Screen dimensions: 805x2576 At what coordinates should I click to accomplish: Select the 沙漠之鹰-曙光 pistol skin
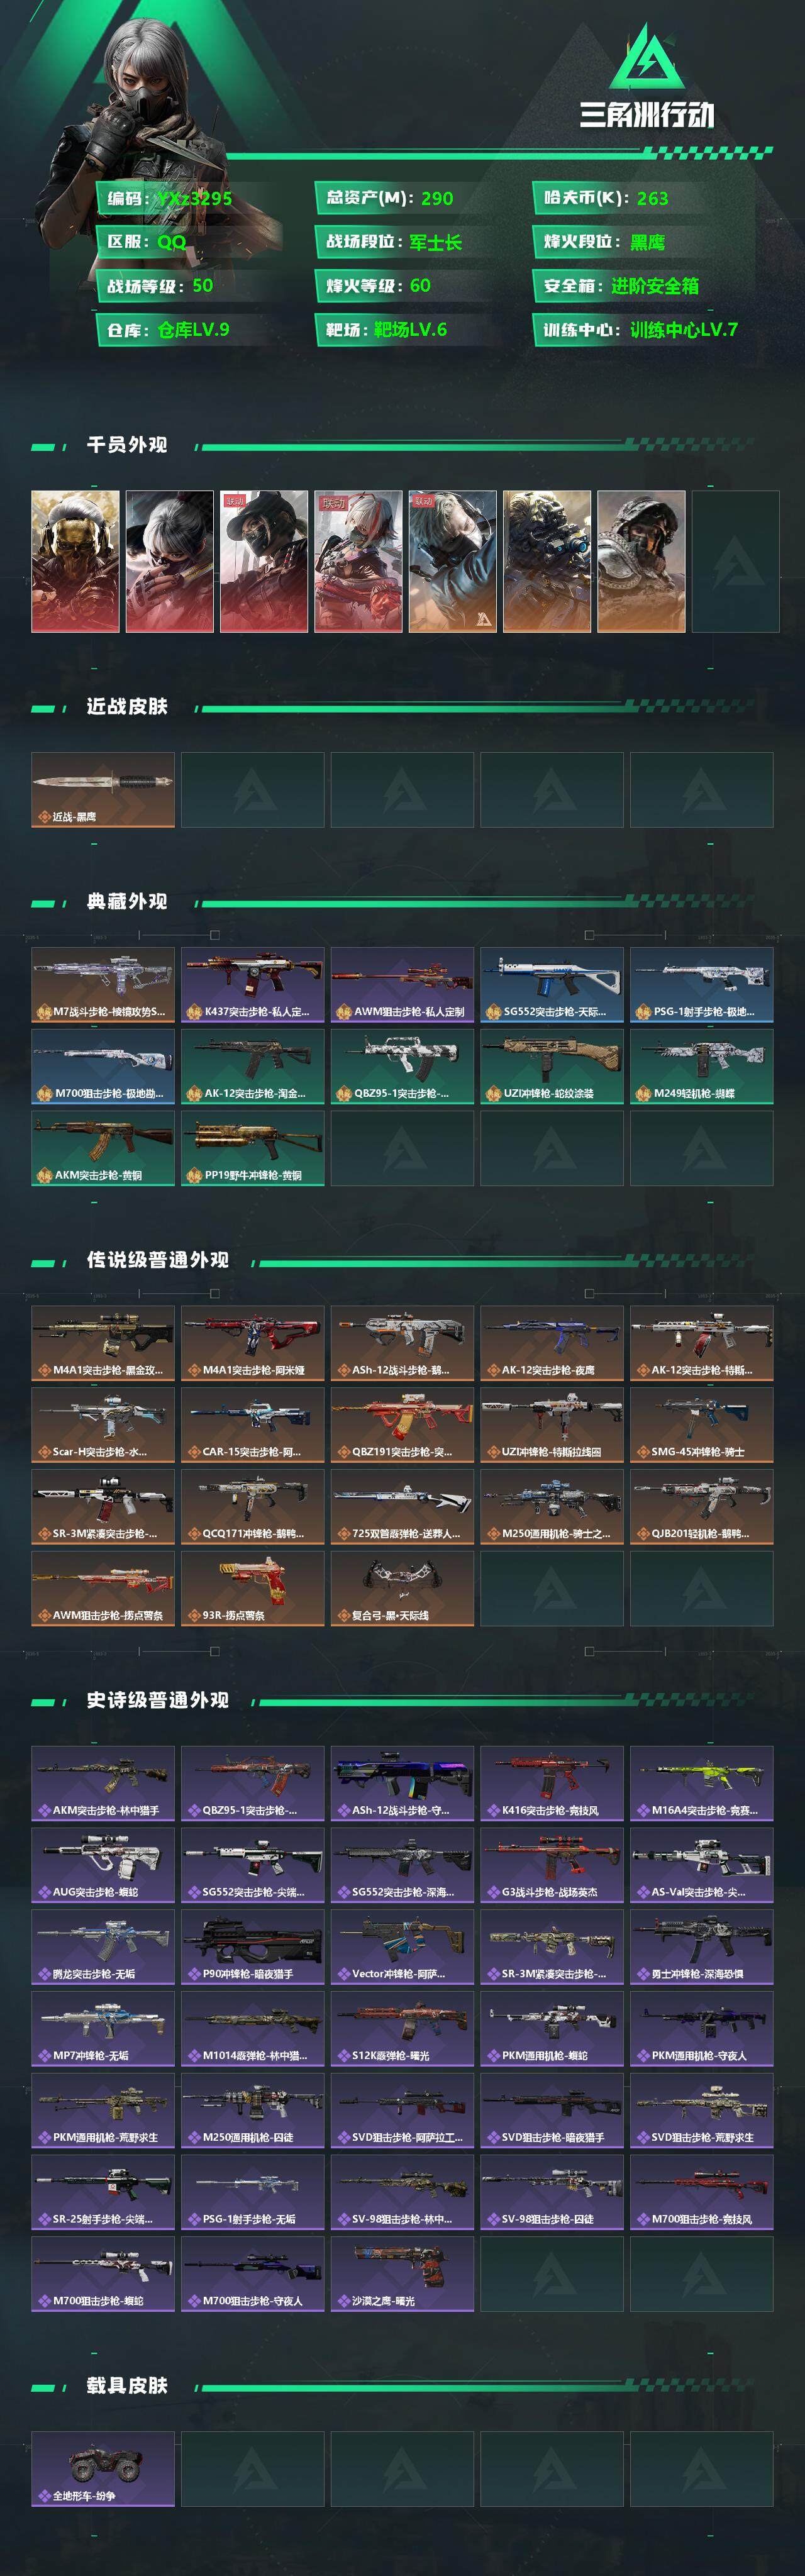(402, 2274)
